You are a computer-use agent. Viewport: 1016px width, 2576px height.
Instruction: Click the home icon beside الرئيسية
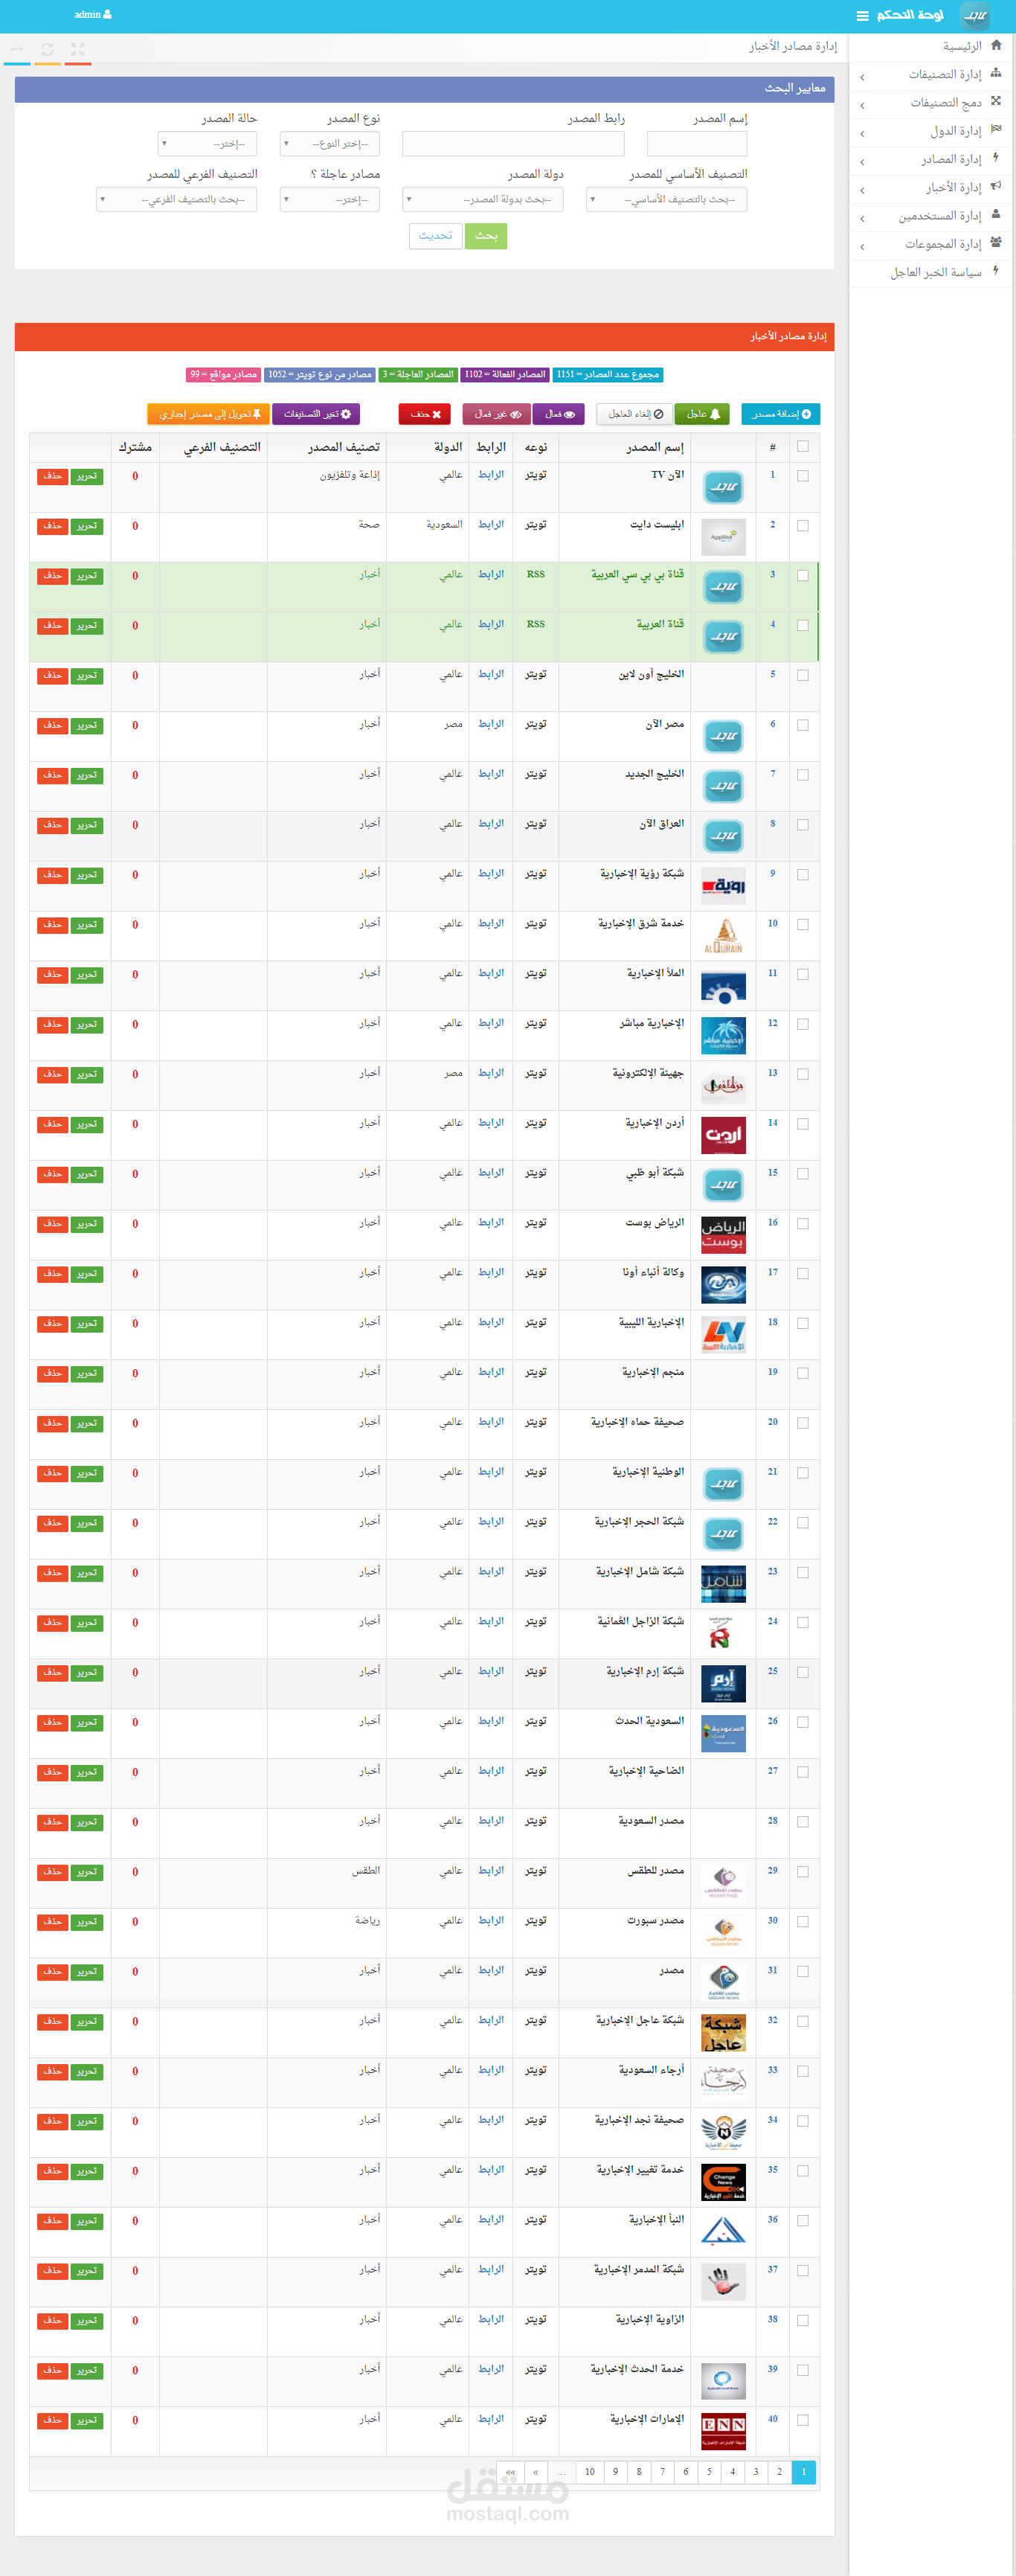coord(995,45)
